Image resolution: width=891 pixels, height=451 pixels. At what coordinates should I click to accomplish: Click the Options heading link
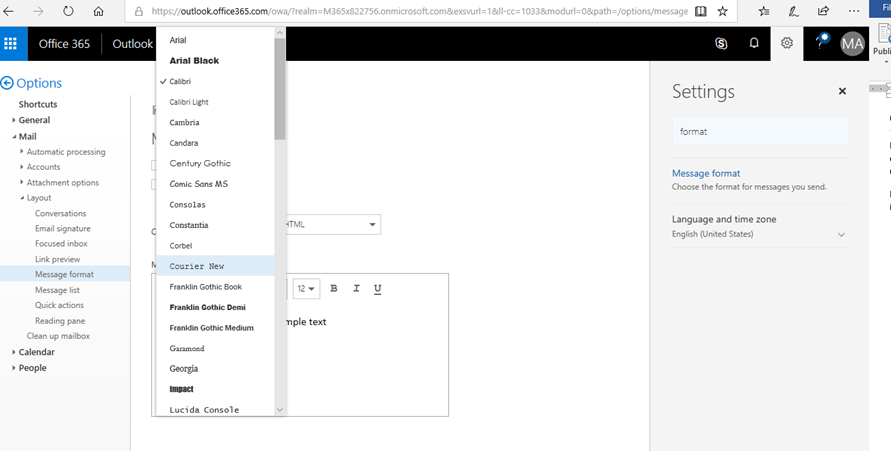click(39, 83)
